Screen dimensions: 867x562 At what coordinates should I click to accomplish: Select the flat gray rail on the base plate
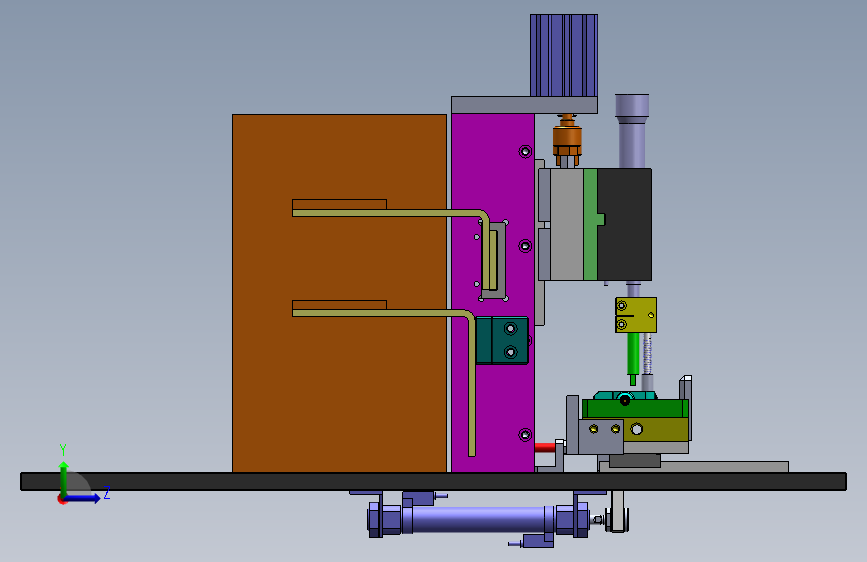pos(694,467)
